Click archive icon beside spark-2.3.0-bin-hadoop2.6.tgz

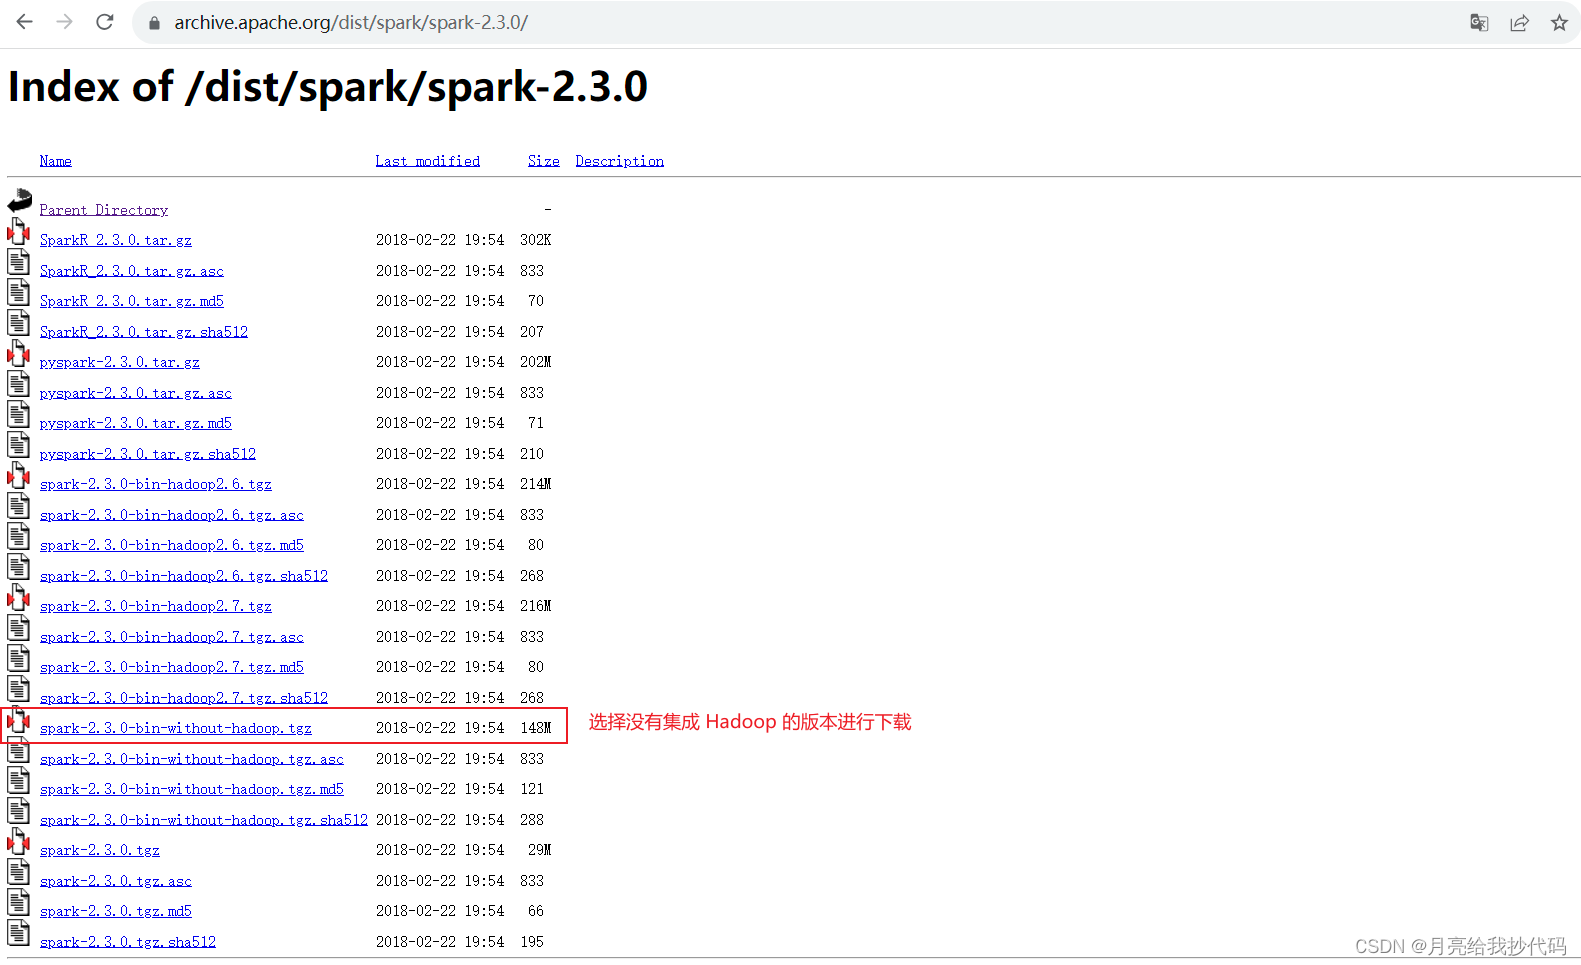(x=19, y=476)
